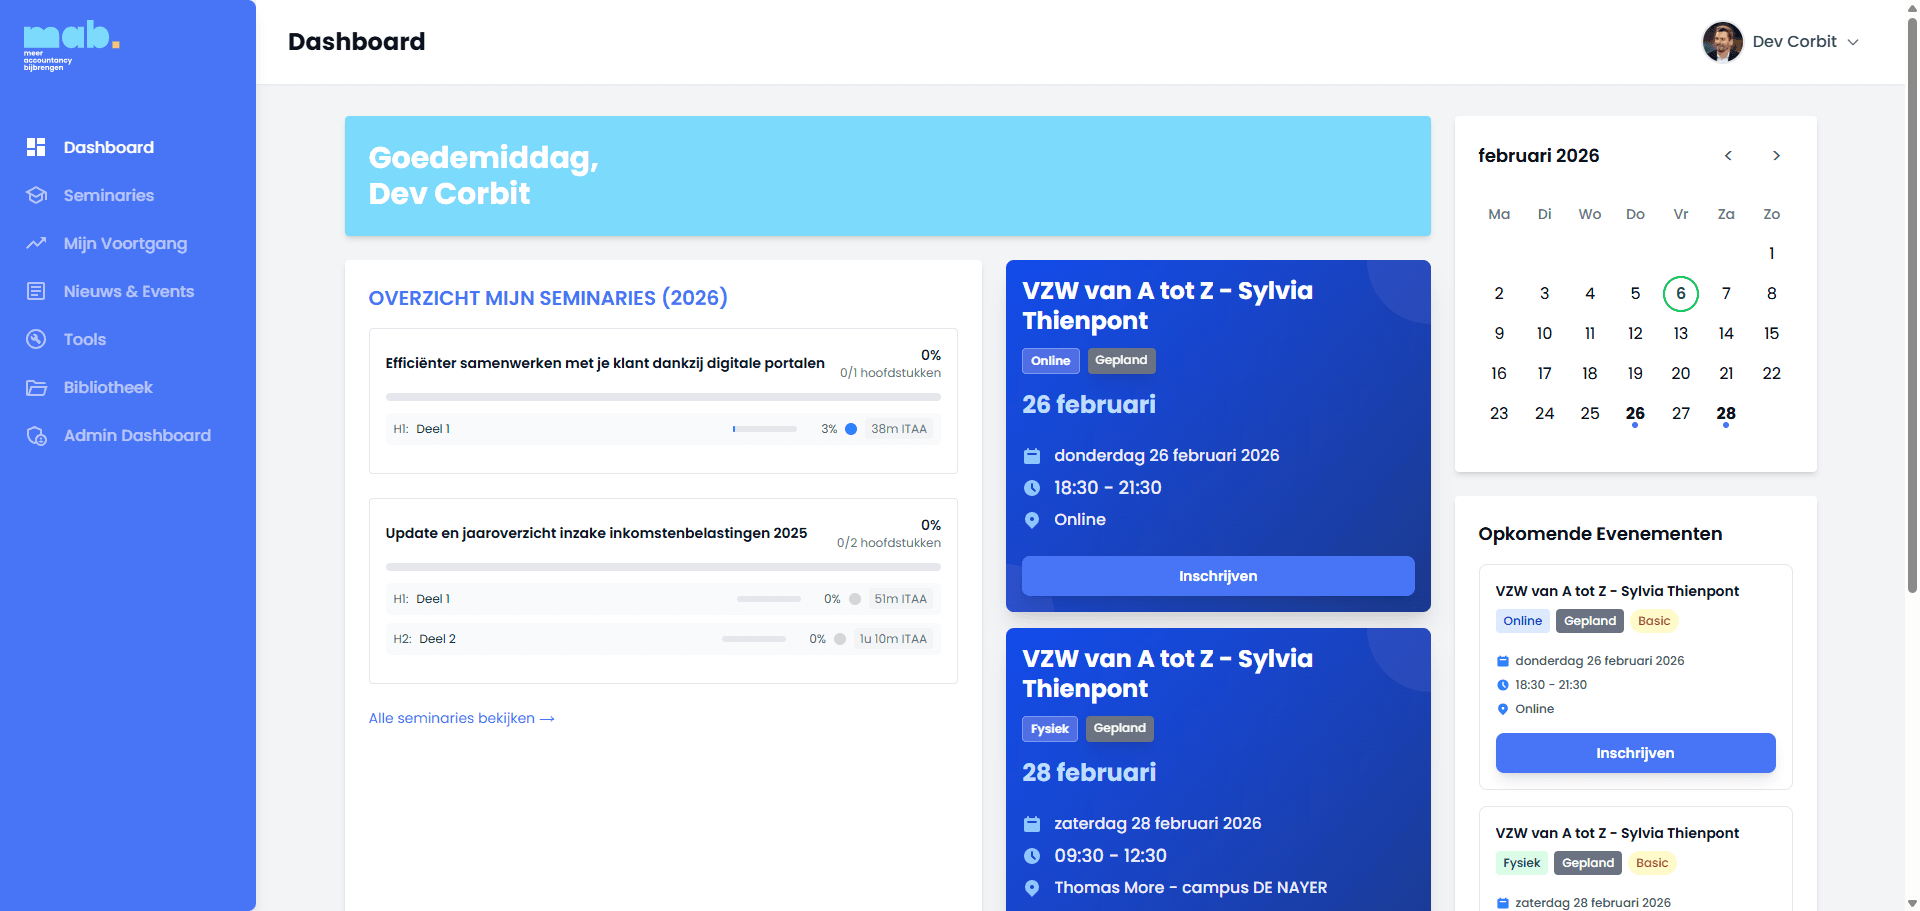Click the Gepland label on the 28 februari seminar
The width and height of the screenshot is (1920, 911).
pos(1120,728)
